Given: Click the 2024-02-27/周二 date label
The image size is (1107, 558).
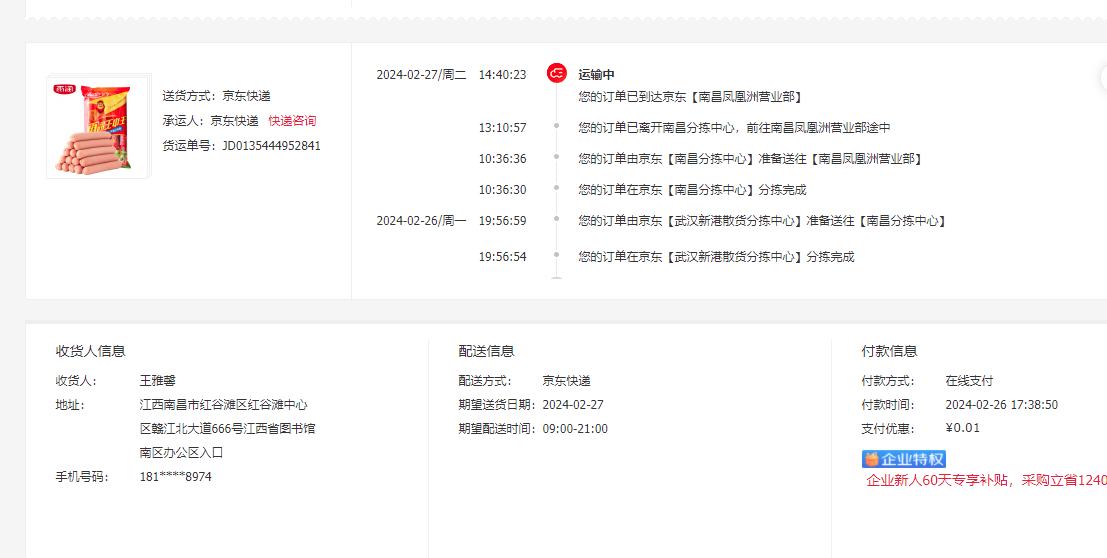Looking at the screenshot, I should pos(421,74).
